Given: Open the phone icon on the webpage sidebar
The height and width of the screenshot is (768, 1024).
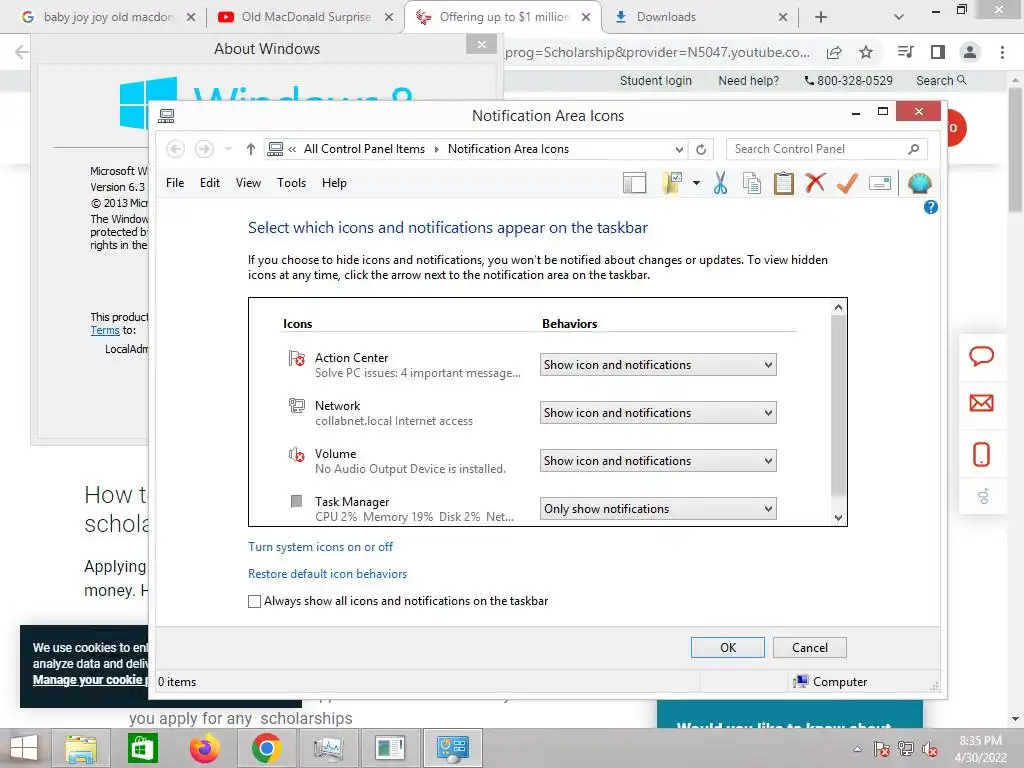Looking at the screenshot, I should 981,455.
